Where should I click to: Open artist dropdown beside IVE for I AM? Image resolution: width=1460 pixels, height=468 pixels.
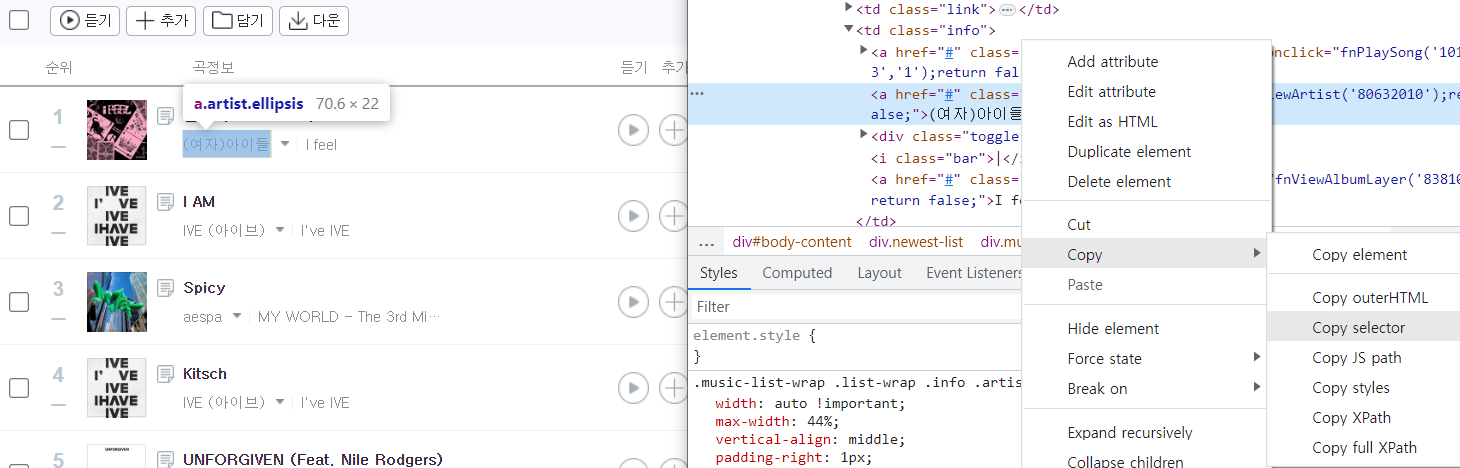280,230
